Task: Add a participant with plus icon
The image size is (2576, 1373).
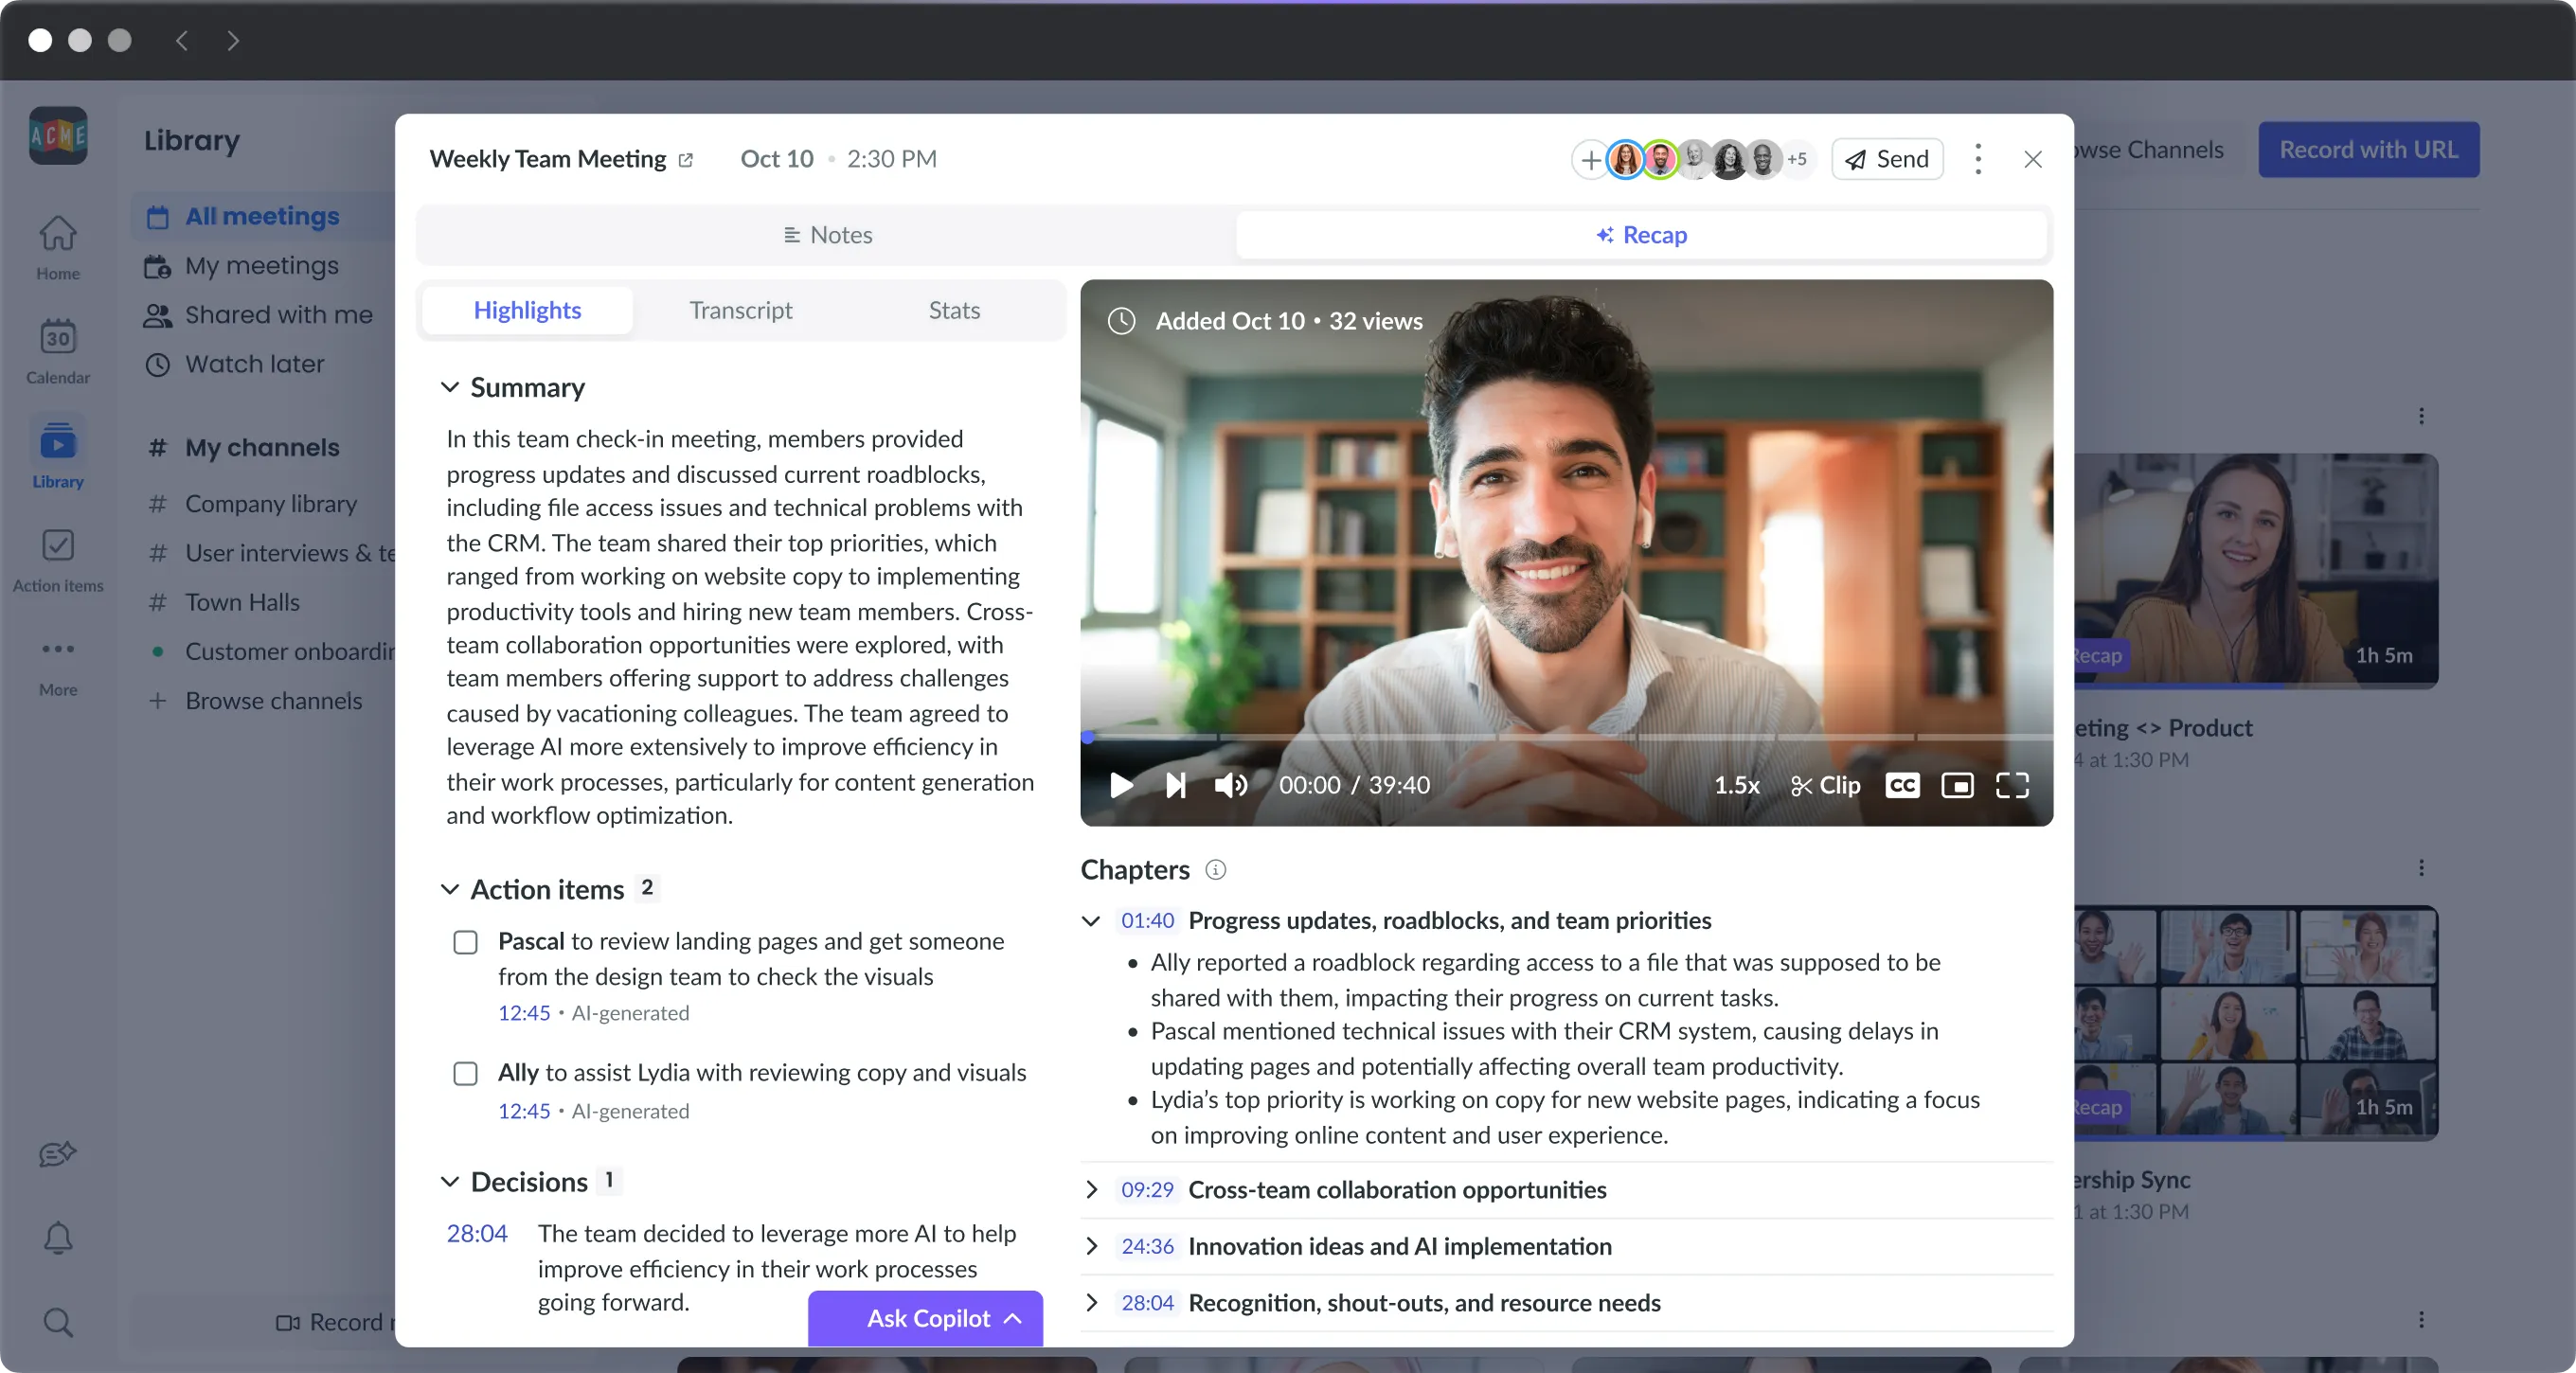Action: pos(1590,159)
